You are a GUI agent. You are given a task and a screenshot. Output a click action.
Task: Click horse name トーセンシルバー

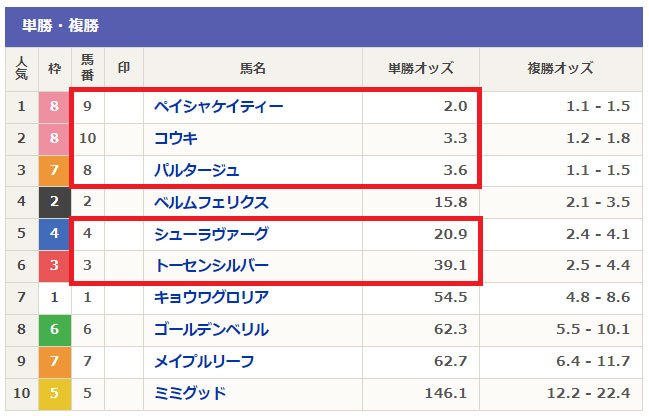(x=212, y=266)
